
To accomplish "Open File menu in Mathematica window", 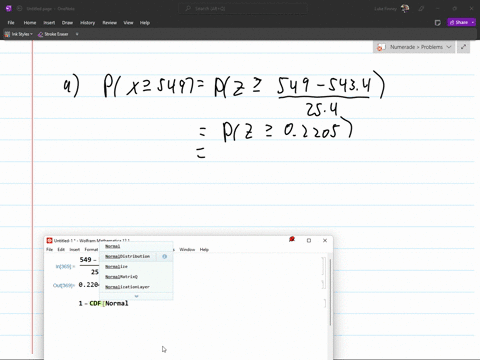I will (x=49, y=249).
